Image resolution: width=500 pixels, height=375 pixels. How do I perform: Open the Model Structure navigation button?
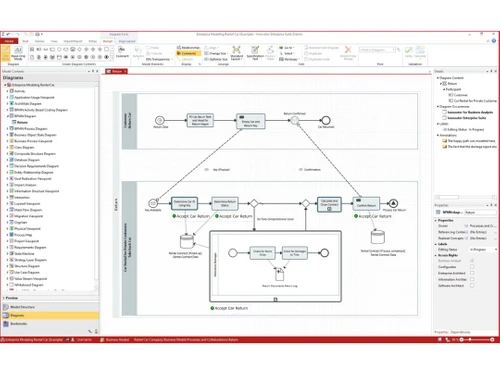tap(50, 307)
